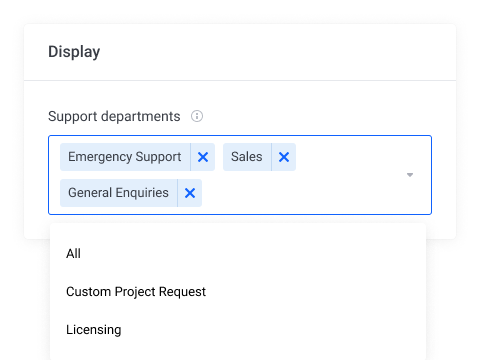Remove the General Enquiries tag
This screenshot has width=480, height=360.
coord(190,193)
